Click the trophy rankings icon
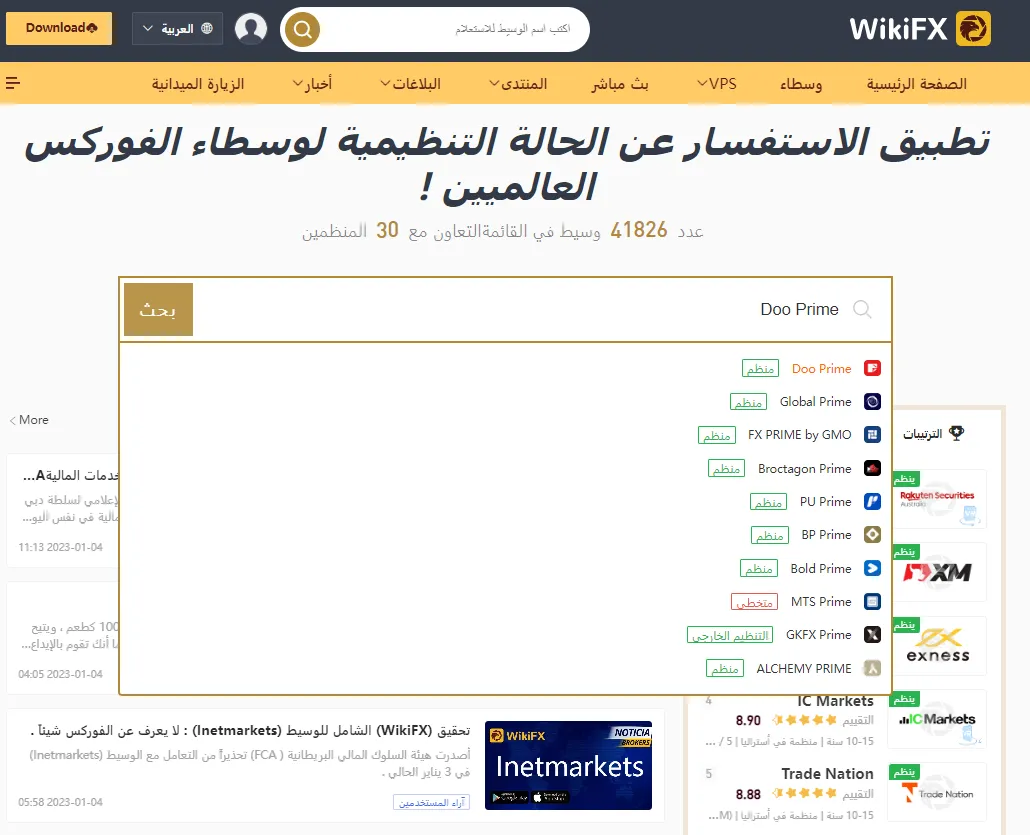The width and height of the screenshot is (1030, 835). [x=956, y=434]
